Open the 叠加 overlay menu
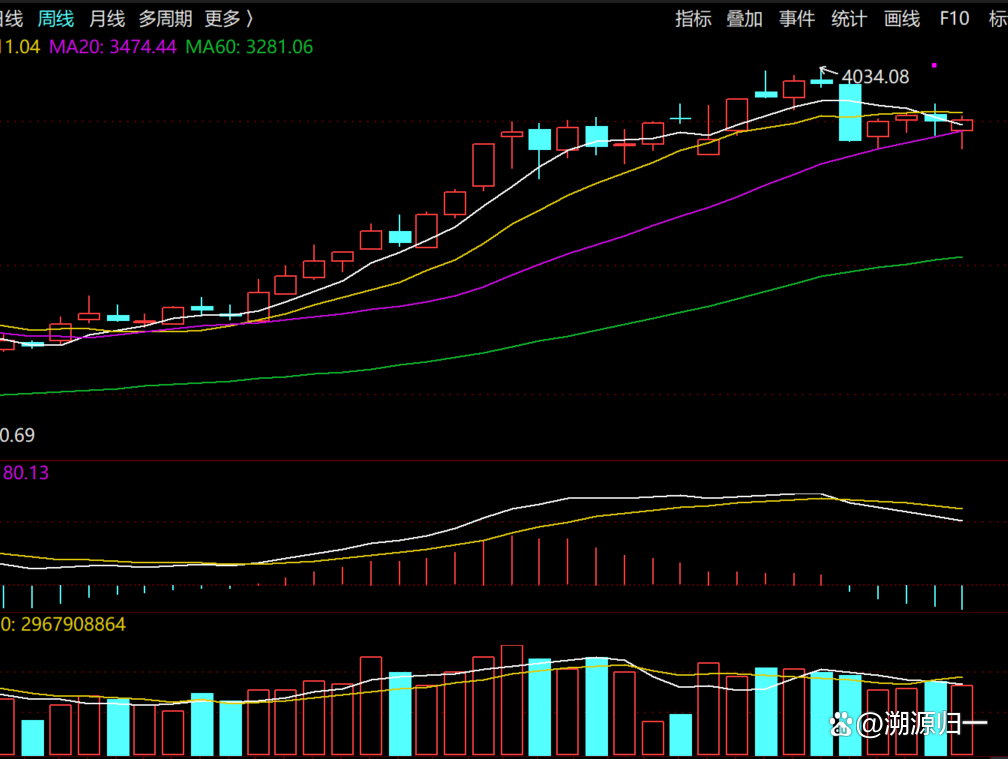1008x759 pixels. 744,18
